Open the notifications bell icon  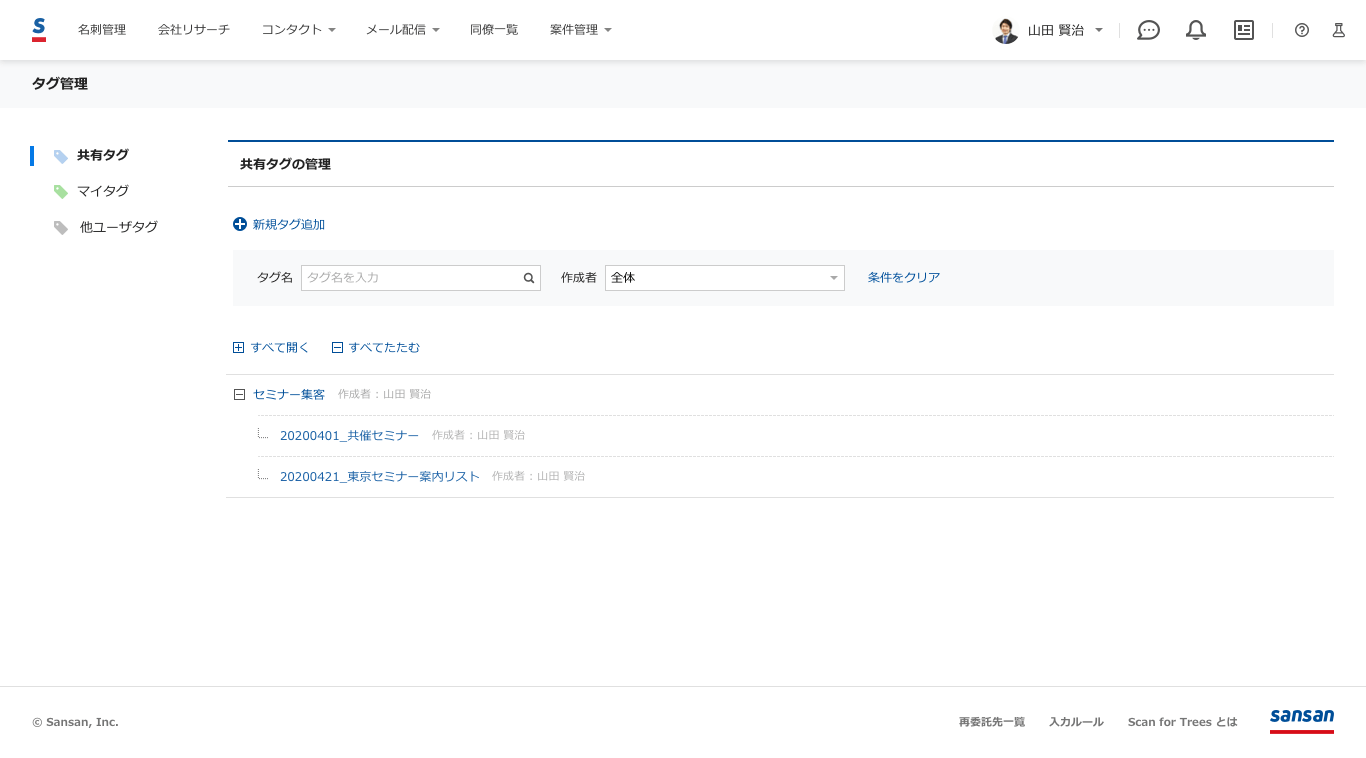[x=1196, y=30]
